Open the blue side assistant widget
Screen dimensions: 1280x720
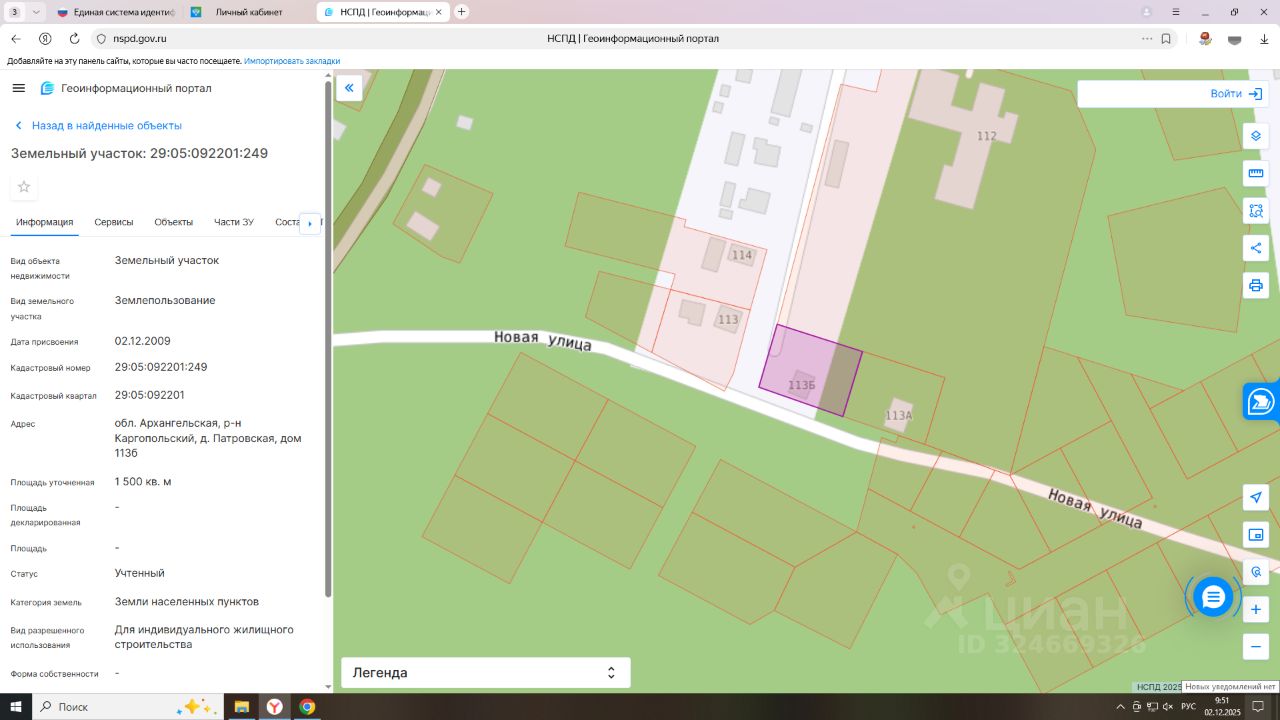[1261, 401]
